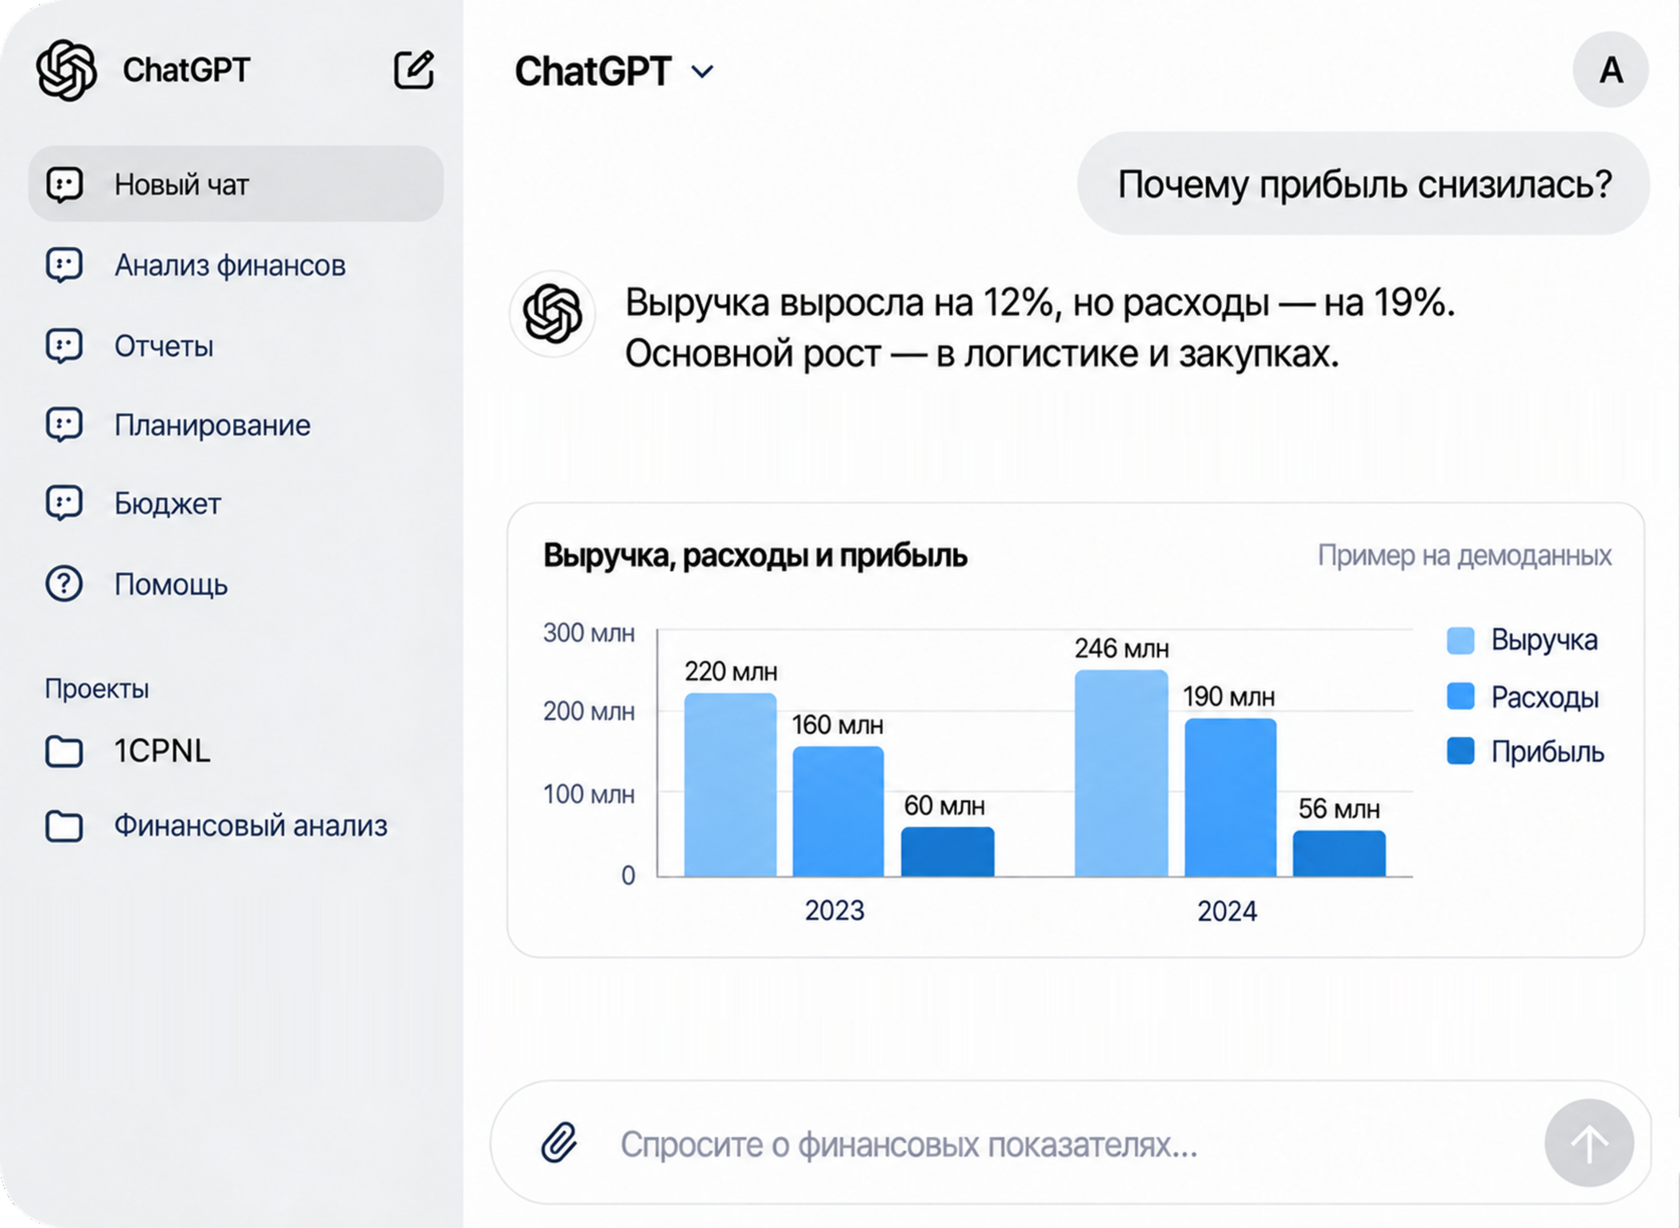This screenshot has width=1680, height=1228.
Task: Open the Анализ финансов chat
Action: coord(230,265)
